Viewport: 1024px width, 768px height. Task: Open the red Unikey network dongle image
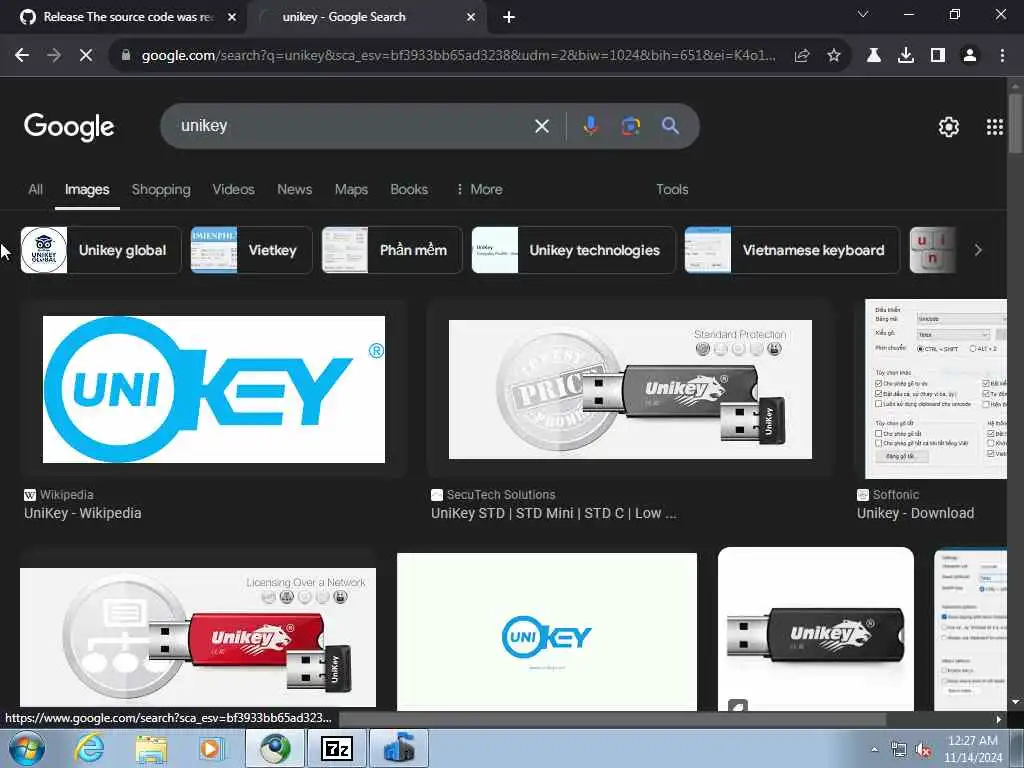[x=198, y=637]
